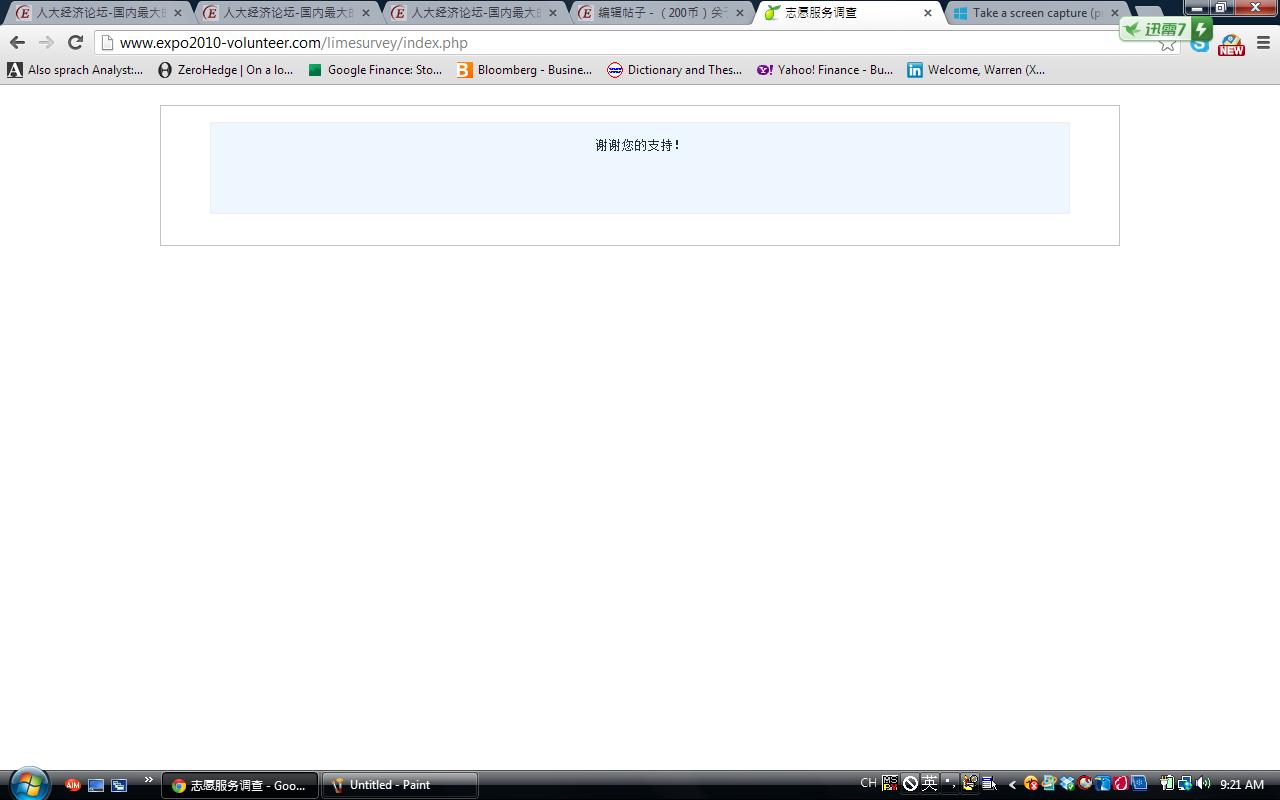The height and width of the screenshot is (800, 1280).
Task: Switch to the 编辑帖子 (200币) tab
Action: (661, 13)
